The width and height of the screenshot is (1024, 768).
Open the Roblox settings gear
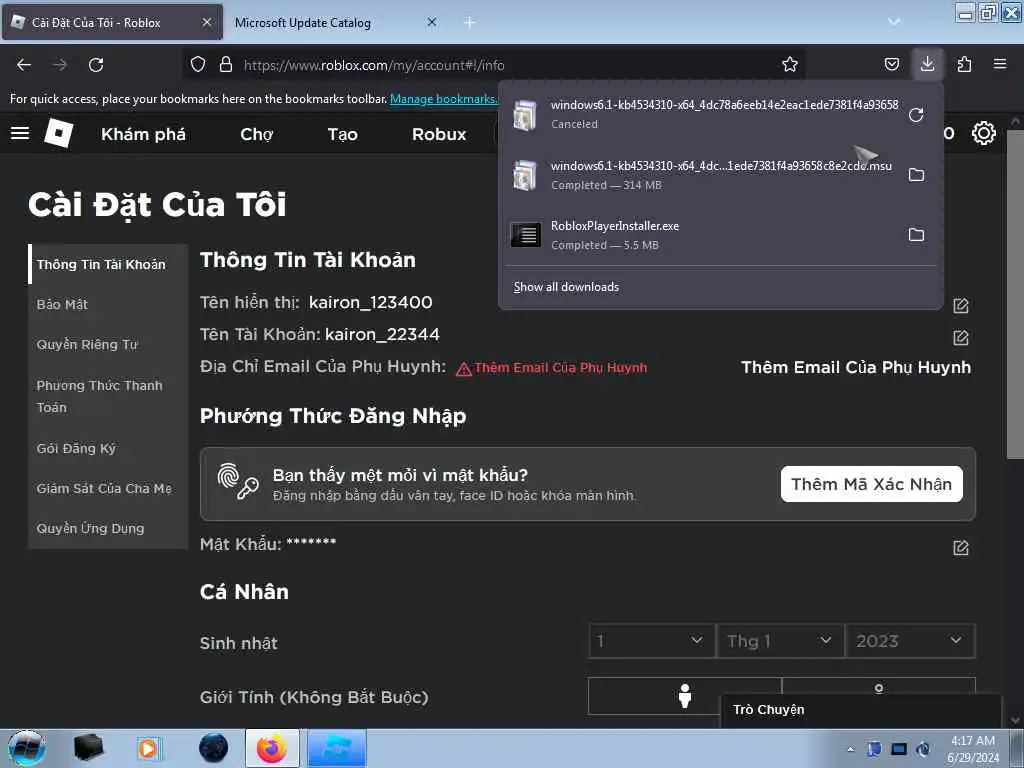(984, 133)
